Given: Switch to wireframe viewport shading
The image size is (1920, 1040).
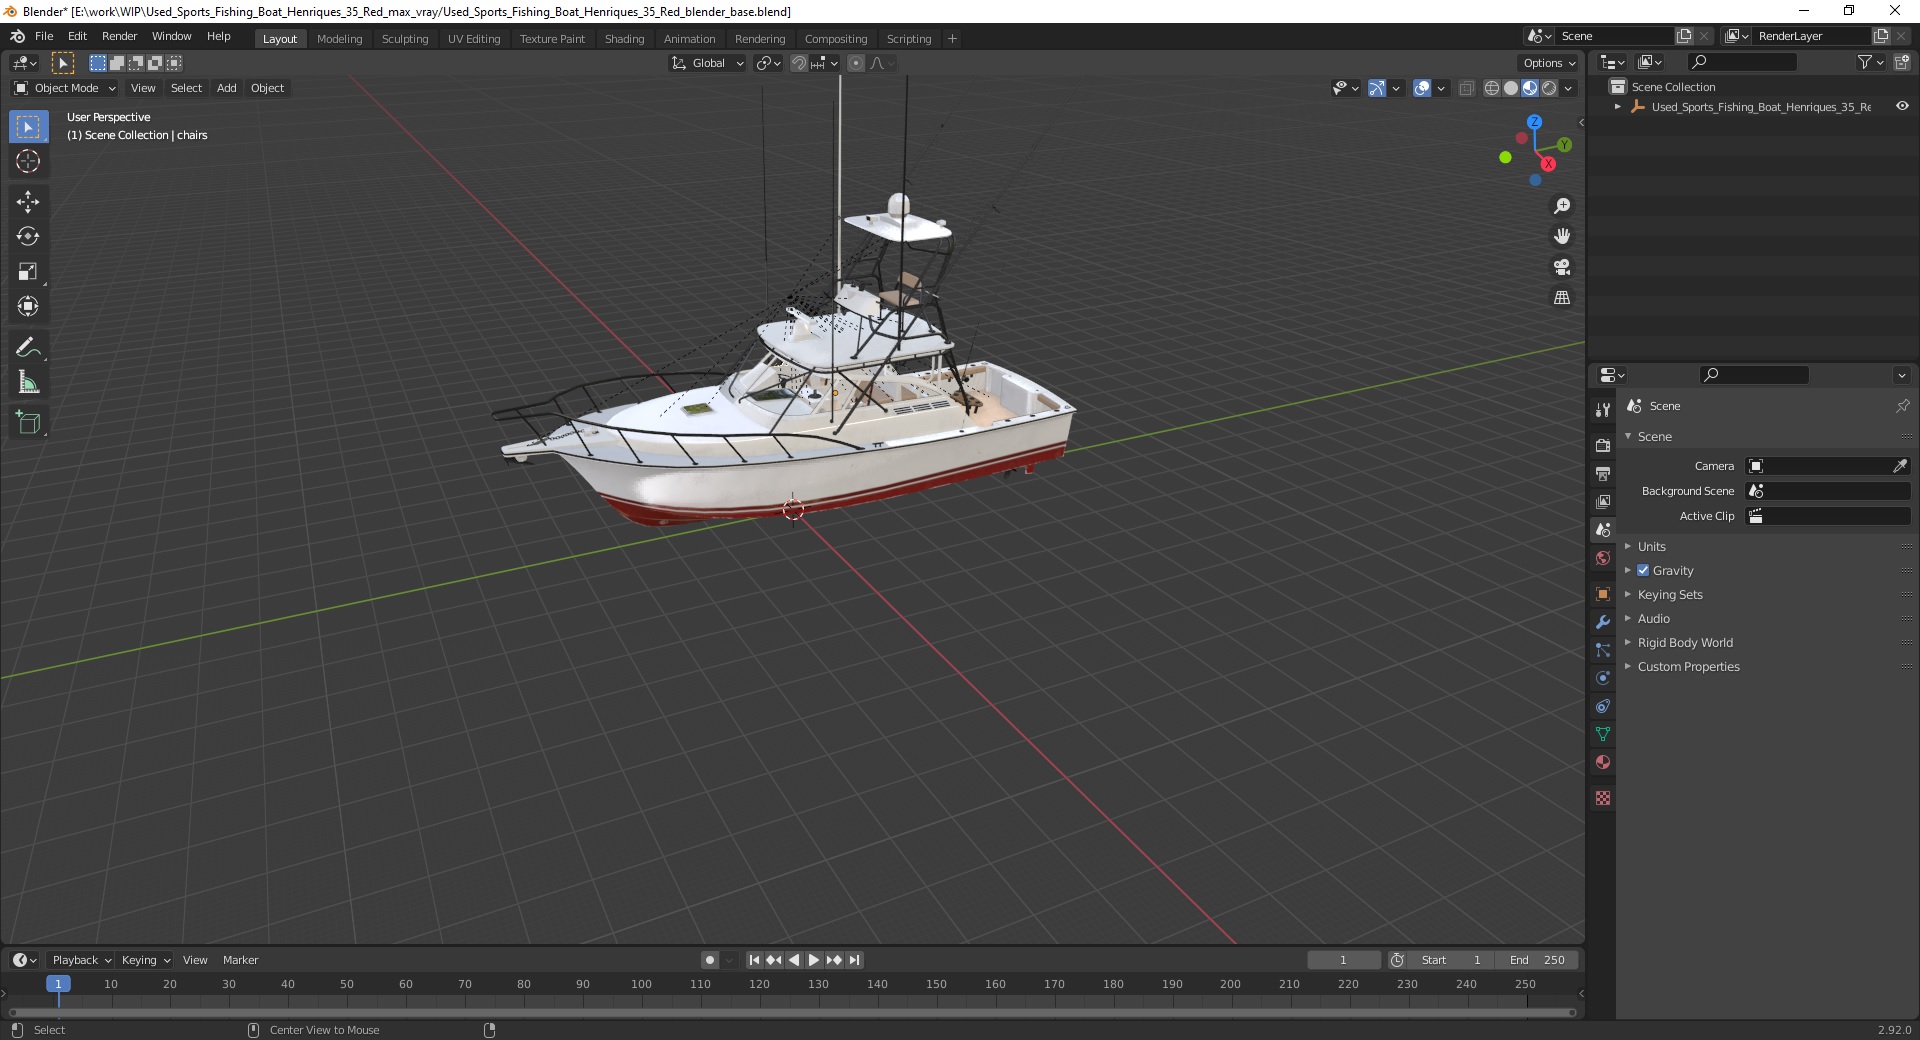Looking at the screenshot, I should point(1492,88).
